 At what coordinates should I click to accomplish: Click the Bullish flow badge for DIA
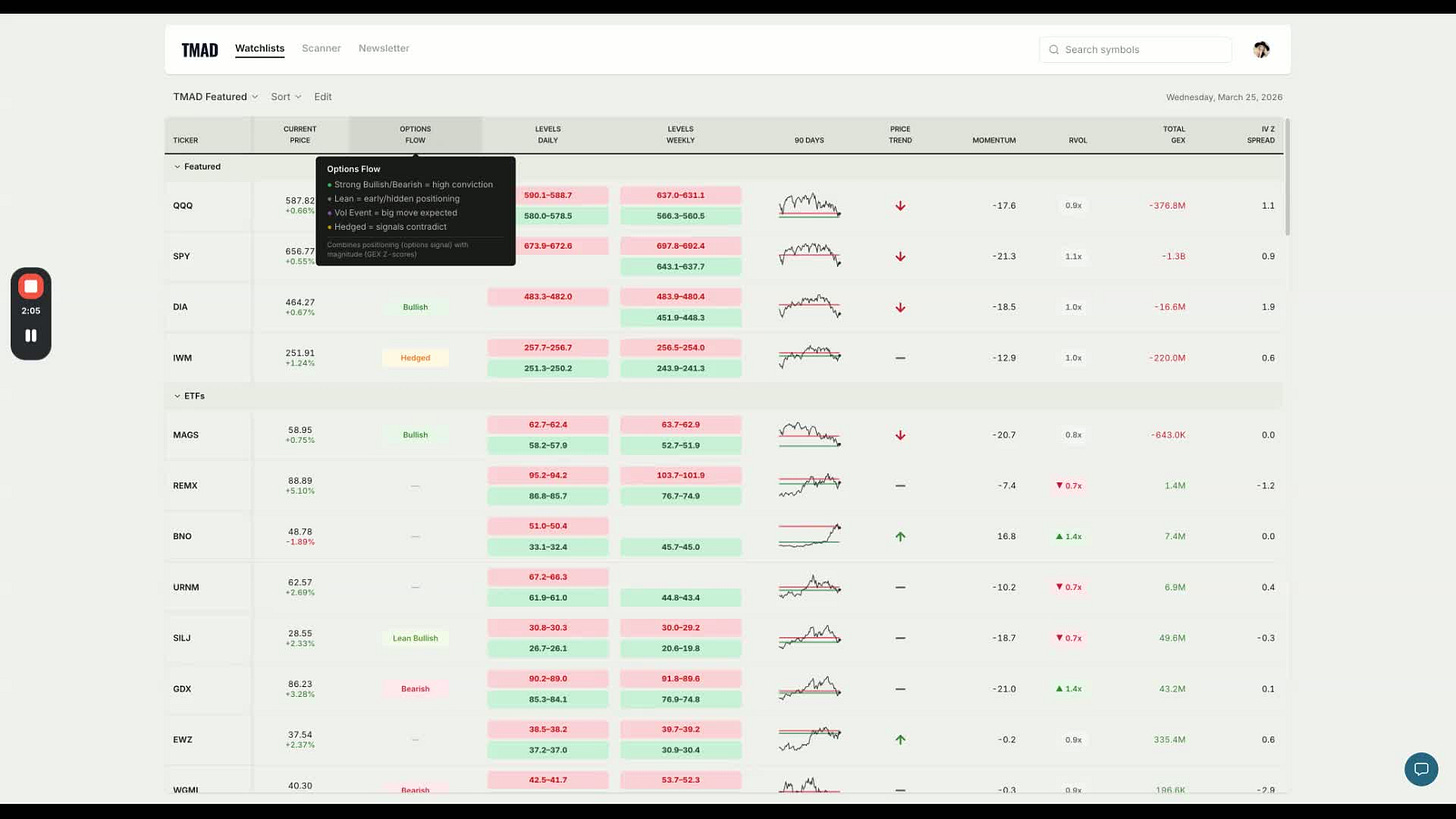pos(415,307)
